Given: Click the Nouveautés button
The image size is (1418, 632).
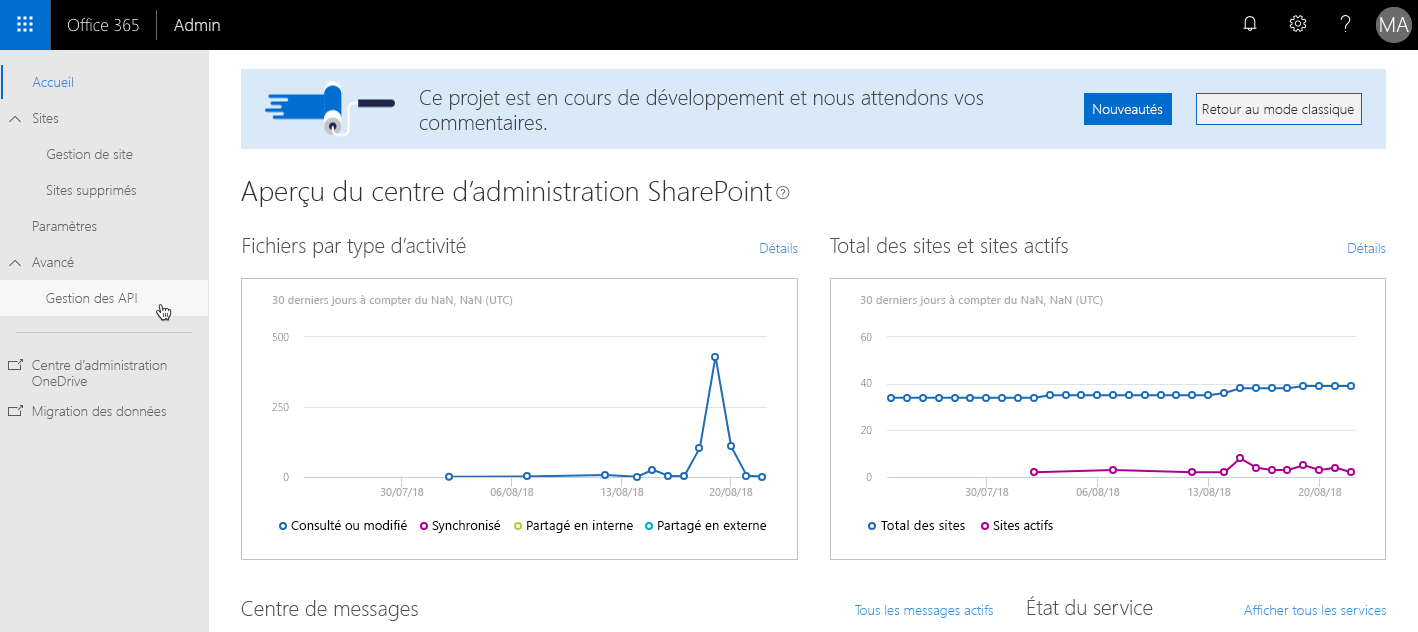Looking at the screenshot, I should (x=1127, y=108).
